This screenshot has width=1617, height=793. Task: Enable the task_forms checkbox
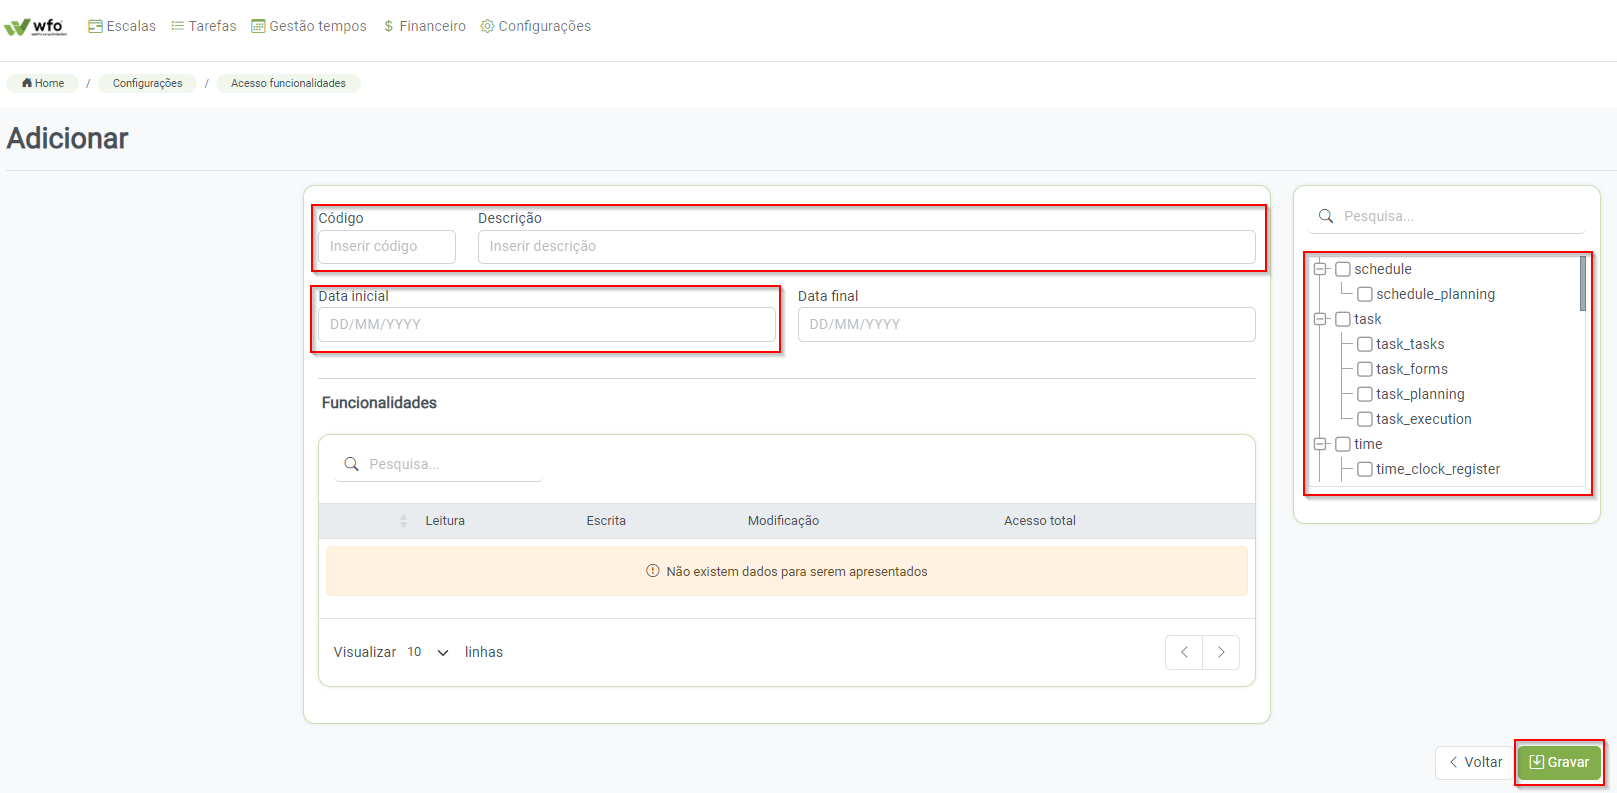[1364, 369]
